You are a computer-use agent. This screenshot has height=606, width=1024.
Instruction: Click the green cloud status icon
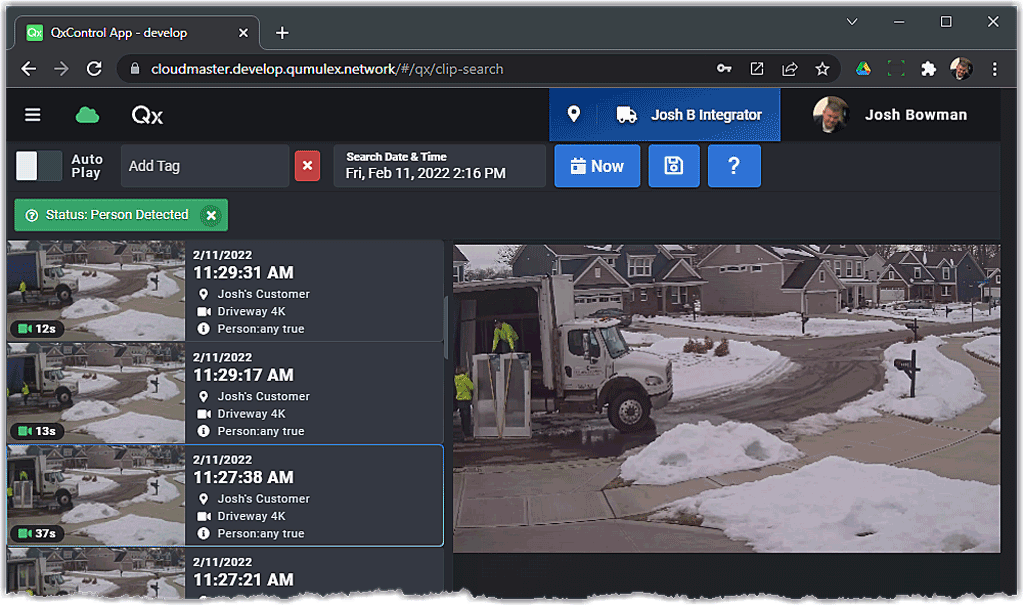(88, 115)
